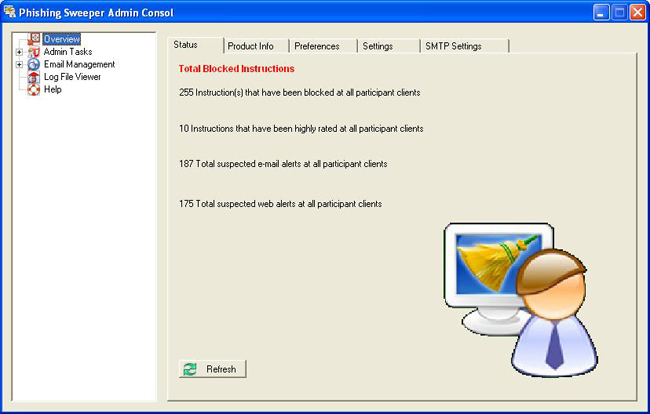Select Overview in the tree

pos(62,39)
